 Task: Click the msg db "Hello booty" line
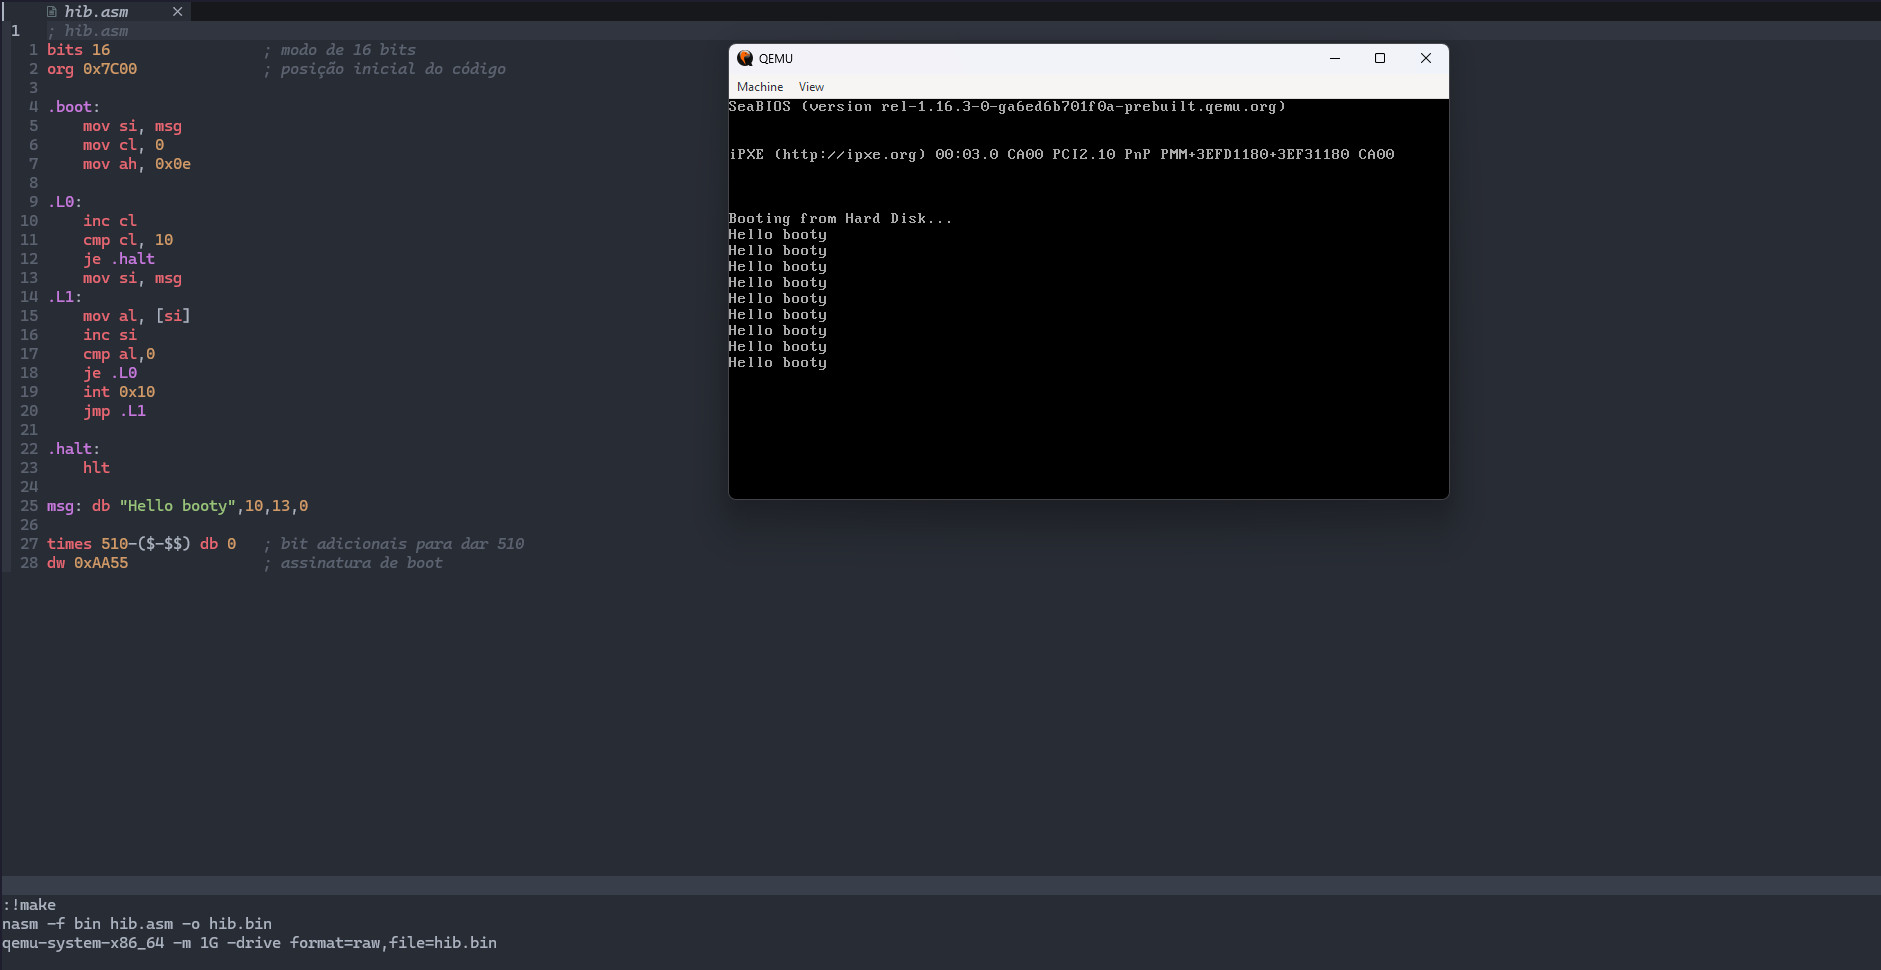pyautogui.click(x=178, y=506)
